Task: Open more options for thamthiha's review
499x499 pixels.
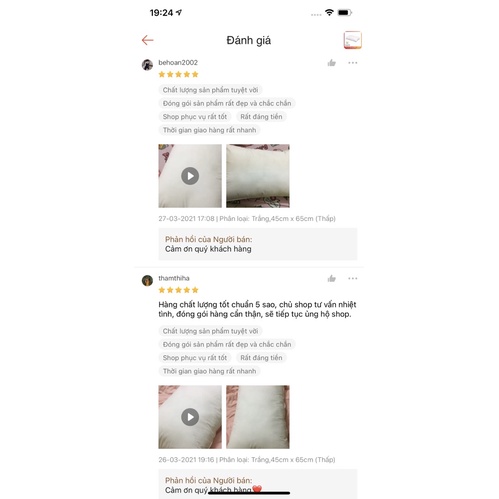Action: point(353,278)
